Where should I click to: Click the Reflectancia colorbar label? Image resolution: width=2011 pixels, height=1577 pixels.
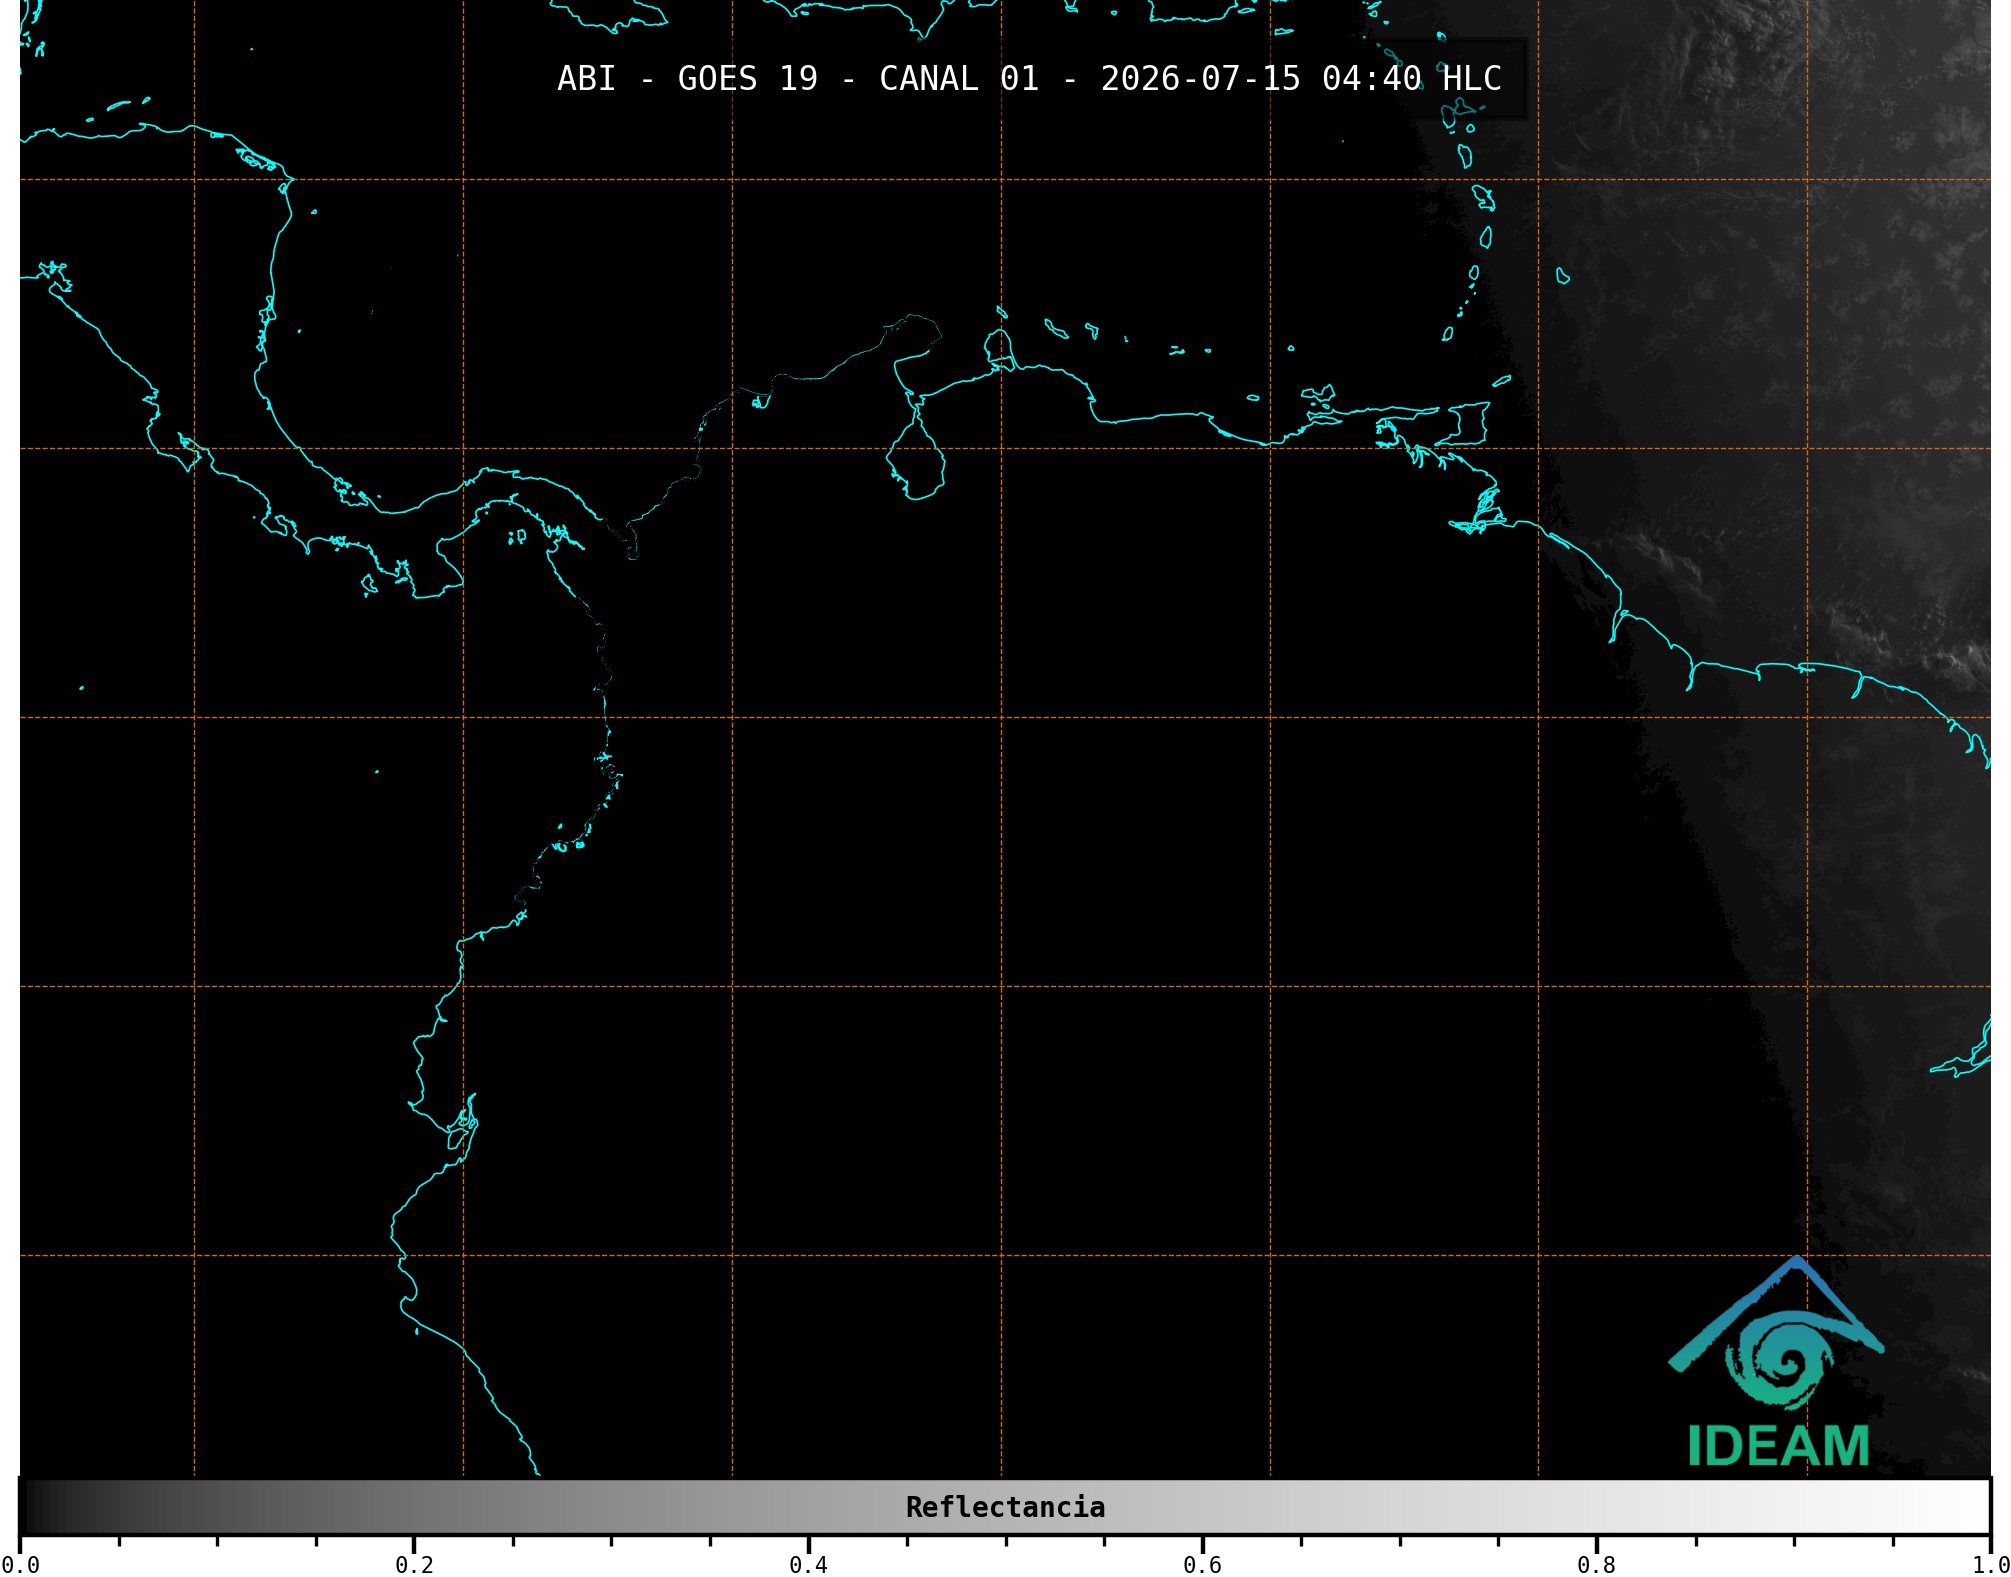click(x=1005, y=1507)
